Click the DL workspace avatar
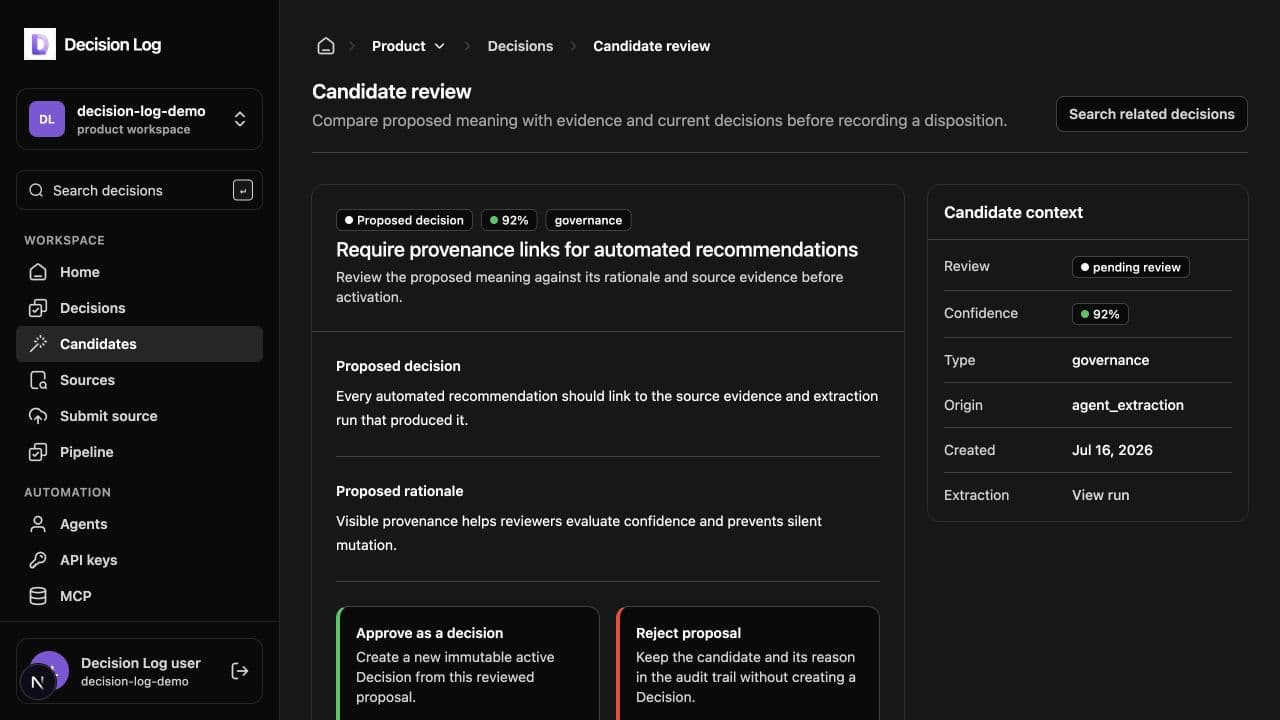 coord(47,119)
